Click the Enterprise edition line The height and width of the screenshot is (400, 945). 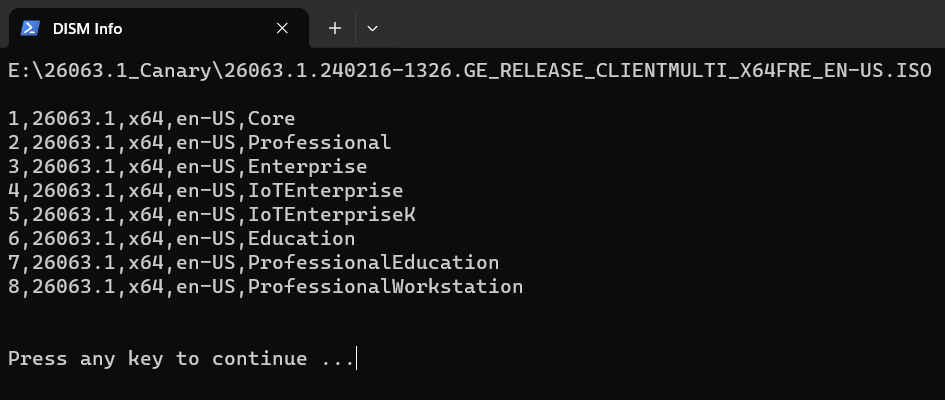(187, 167)
